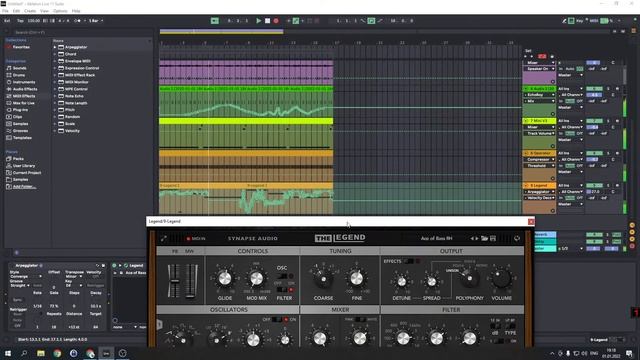Click the Legend pitch bend wheel
Viewport: 640px width, 360px height.
coord(174,280)
